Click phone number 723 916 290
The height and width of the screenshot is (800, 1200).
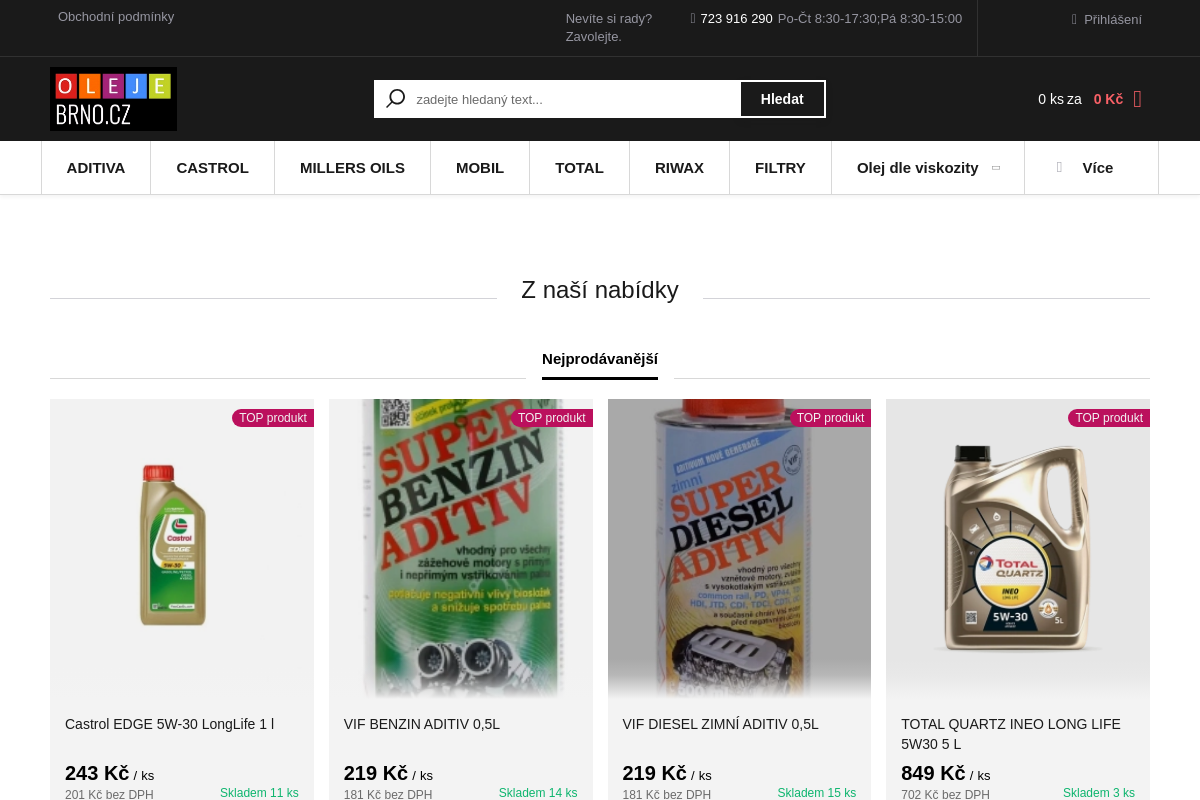pyautogui.click(x=736, y=18)
